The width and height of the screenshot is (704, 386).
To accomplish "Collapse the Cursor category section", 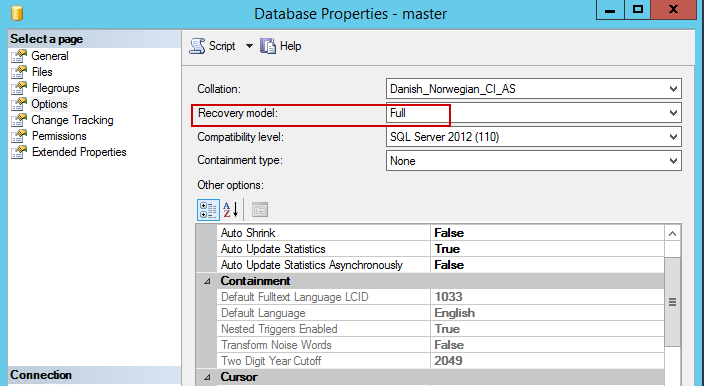I will click(x=207, y=377).
